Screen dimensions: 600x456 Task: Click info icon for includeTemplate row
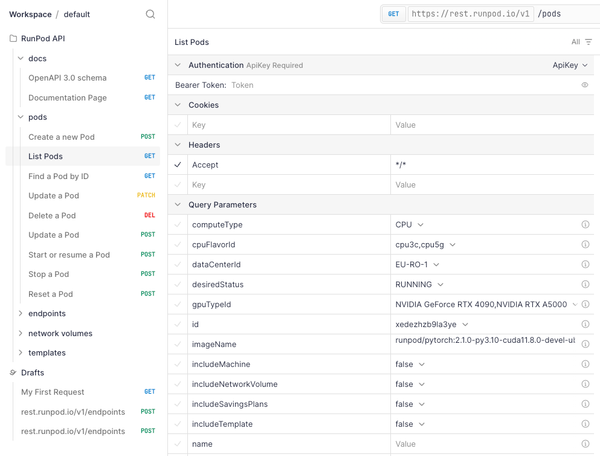click(x=585, y=424)
